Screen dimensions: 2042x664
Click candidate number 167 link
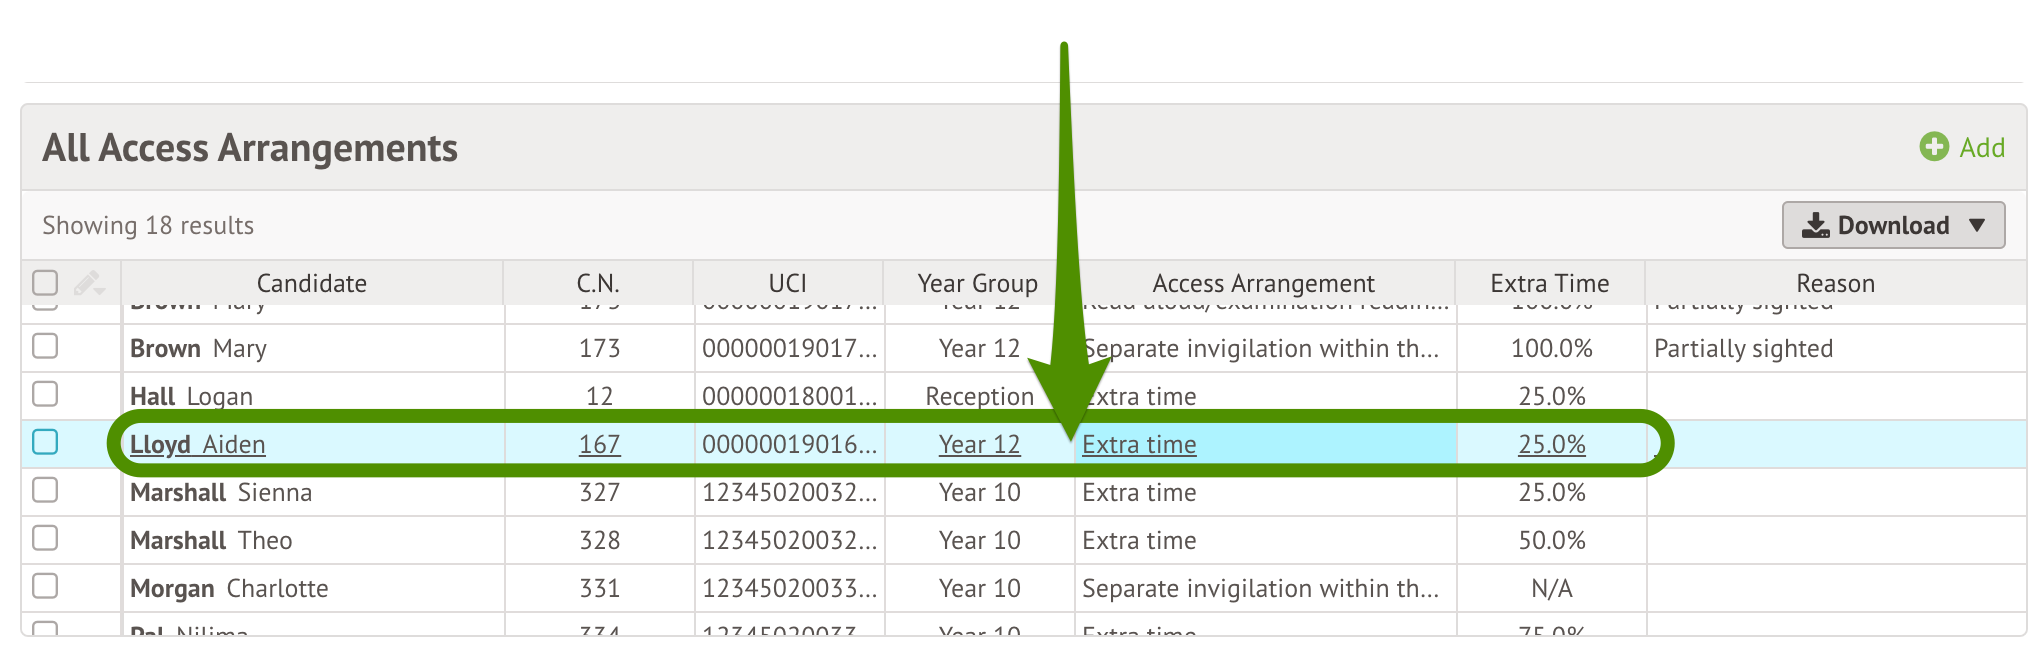[x=599, y=445]
